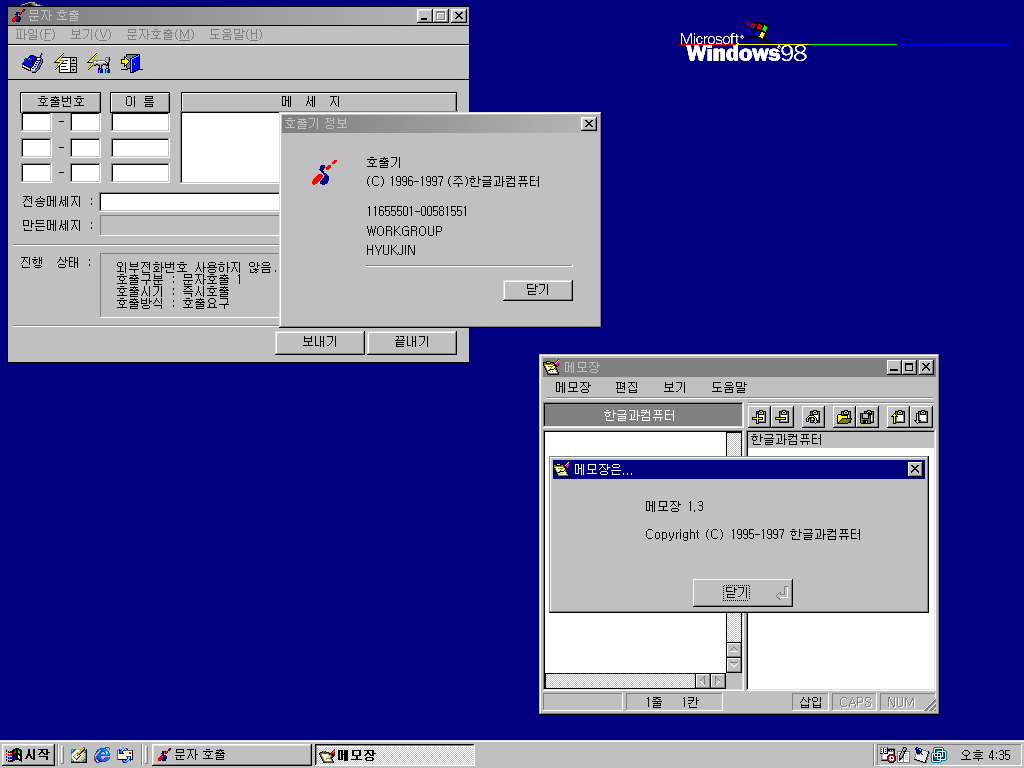The height and width of the screenshot is (768, 1024).
Task: Open 메모장 menu in notepad window
Action: click(573, 387)
